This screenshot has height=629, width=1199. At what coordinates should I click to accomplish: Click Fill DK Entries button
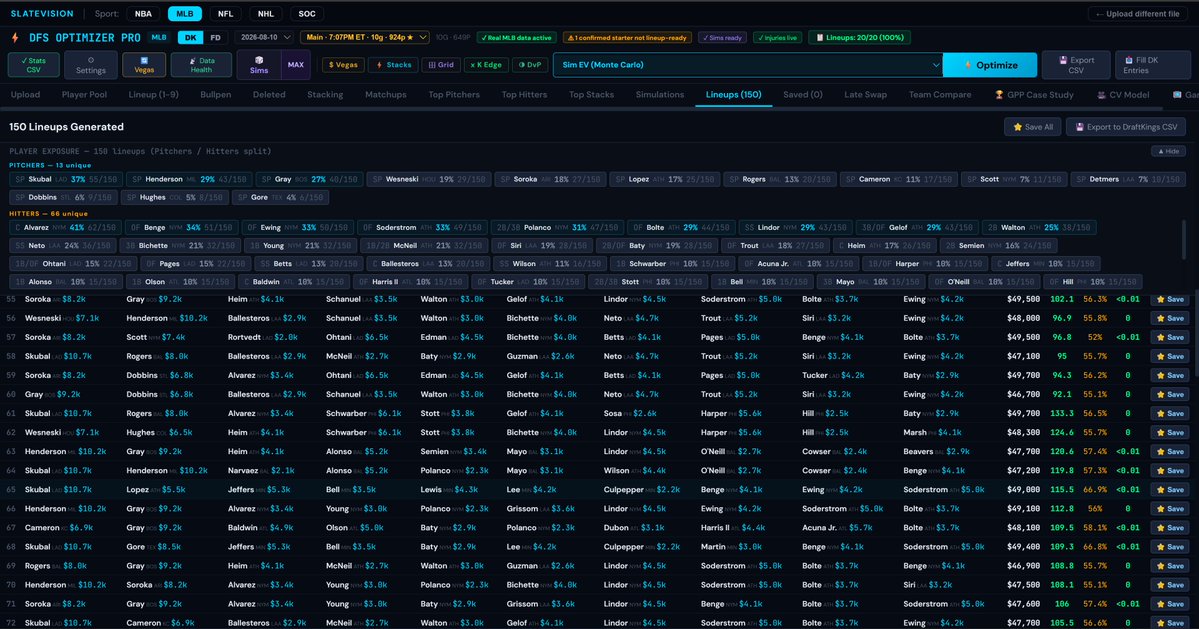coord(1152,65)
